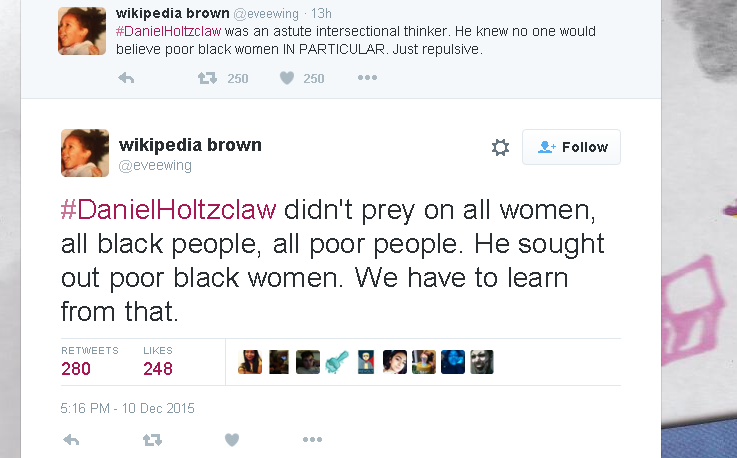Retweet the top tweet with 250 retweets
The width and height of the screenshot is (737, 458).
[207, 78]
